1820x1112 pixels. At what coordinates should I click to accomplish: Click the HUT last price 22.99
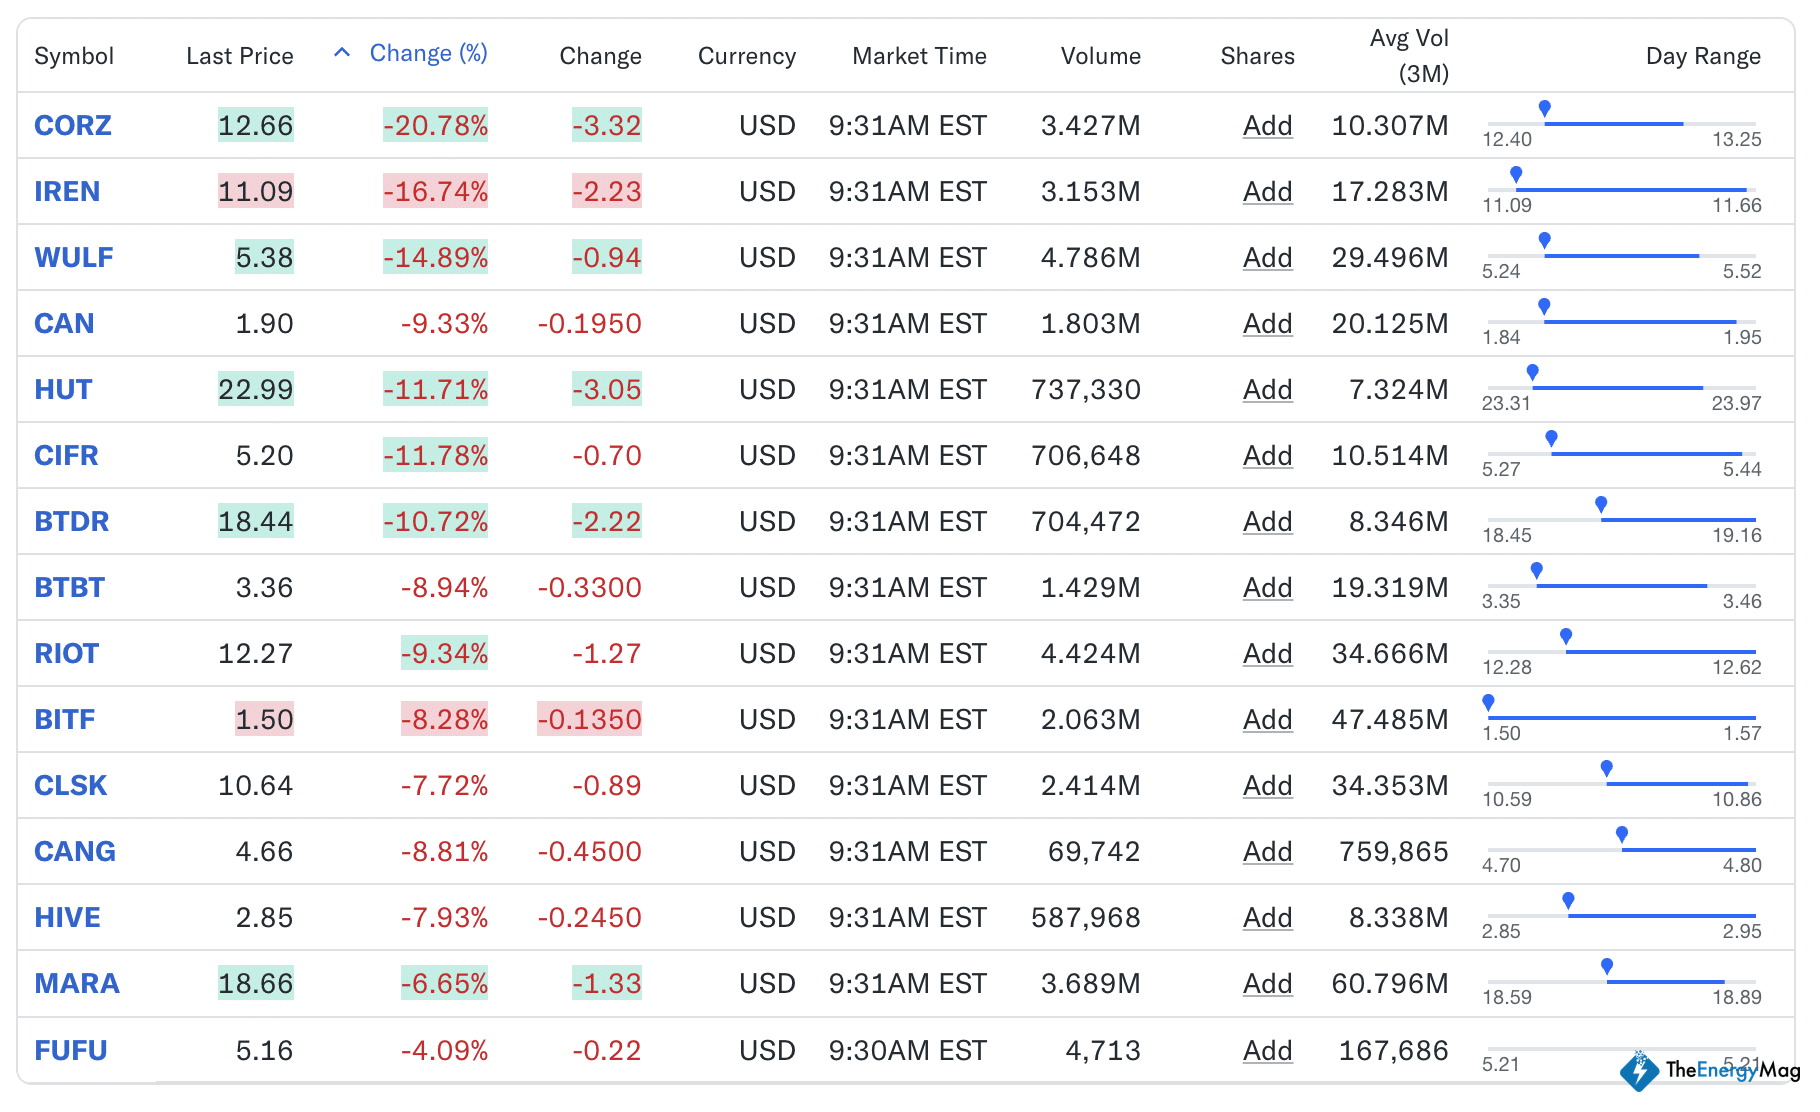[x=255, y=390]
